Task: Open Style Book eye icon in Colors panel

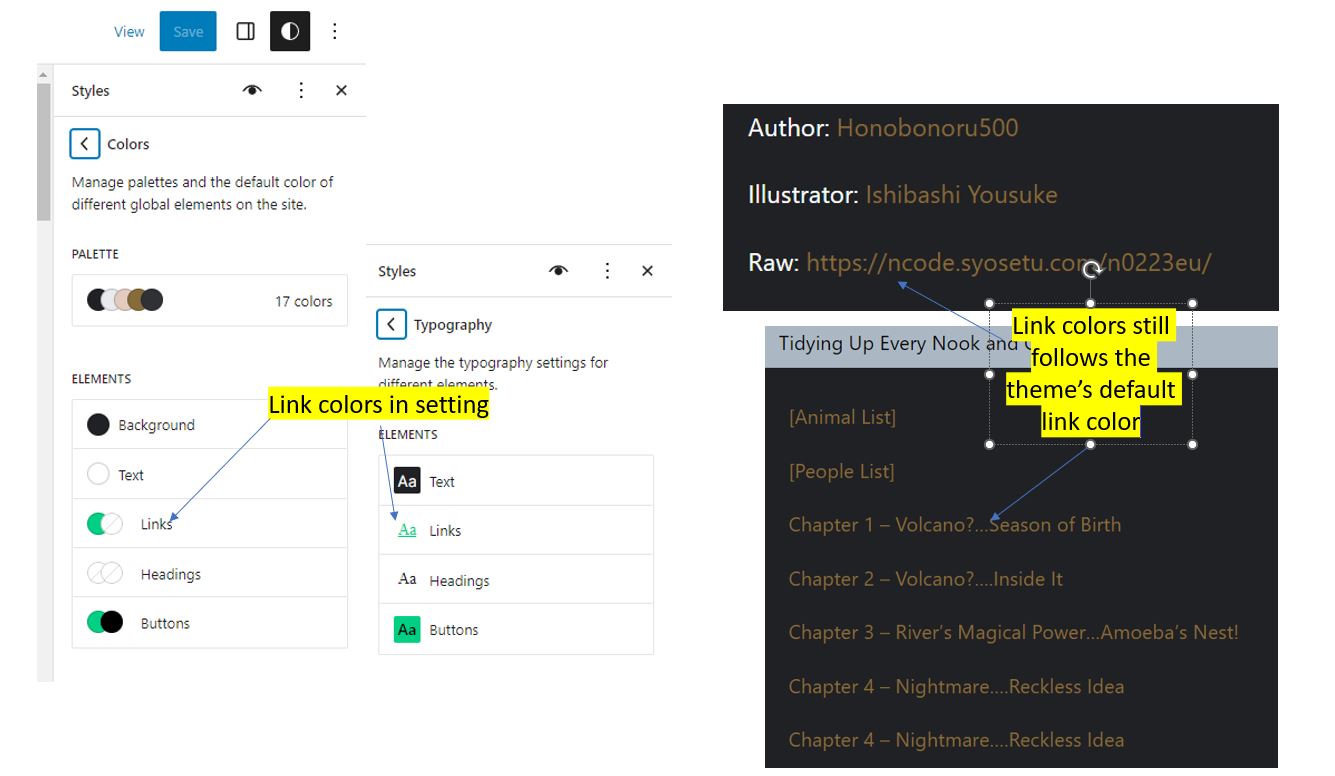Action: tap(252, 90)
